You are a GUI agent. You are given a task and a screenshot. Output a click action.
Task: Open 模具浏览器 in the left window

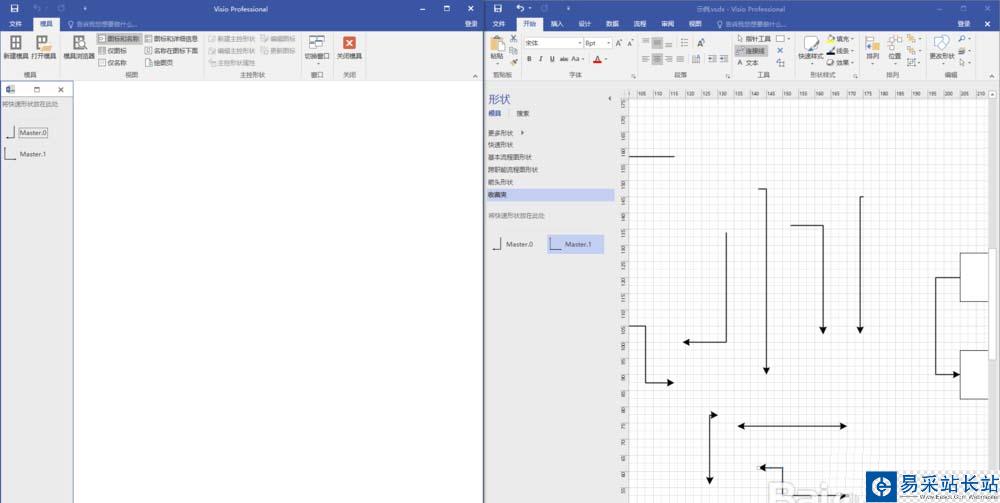79,48
